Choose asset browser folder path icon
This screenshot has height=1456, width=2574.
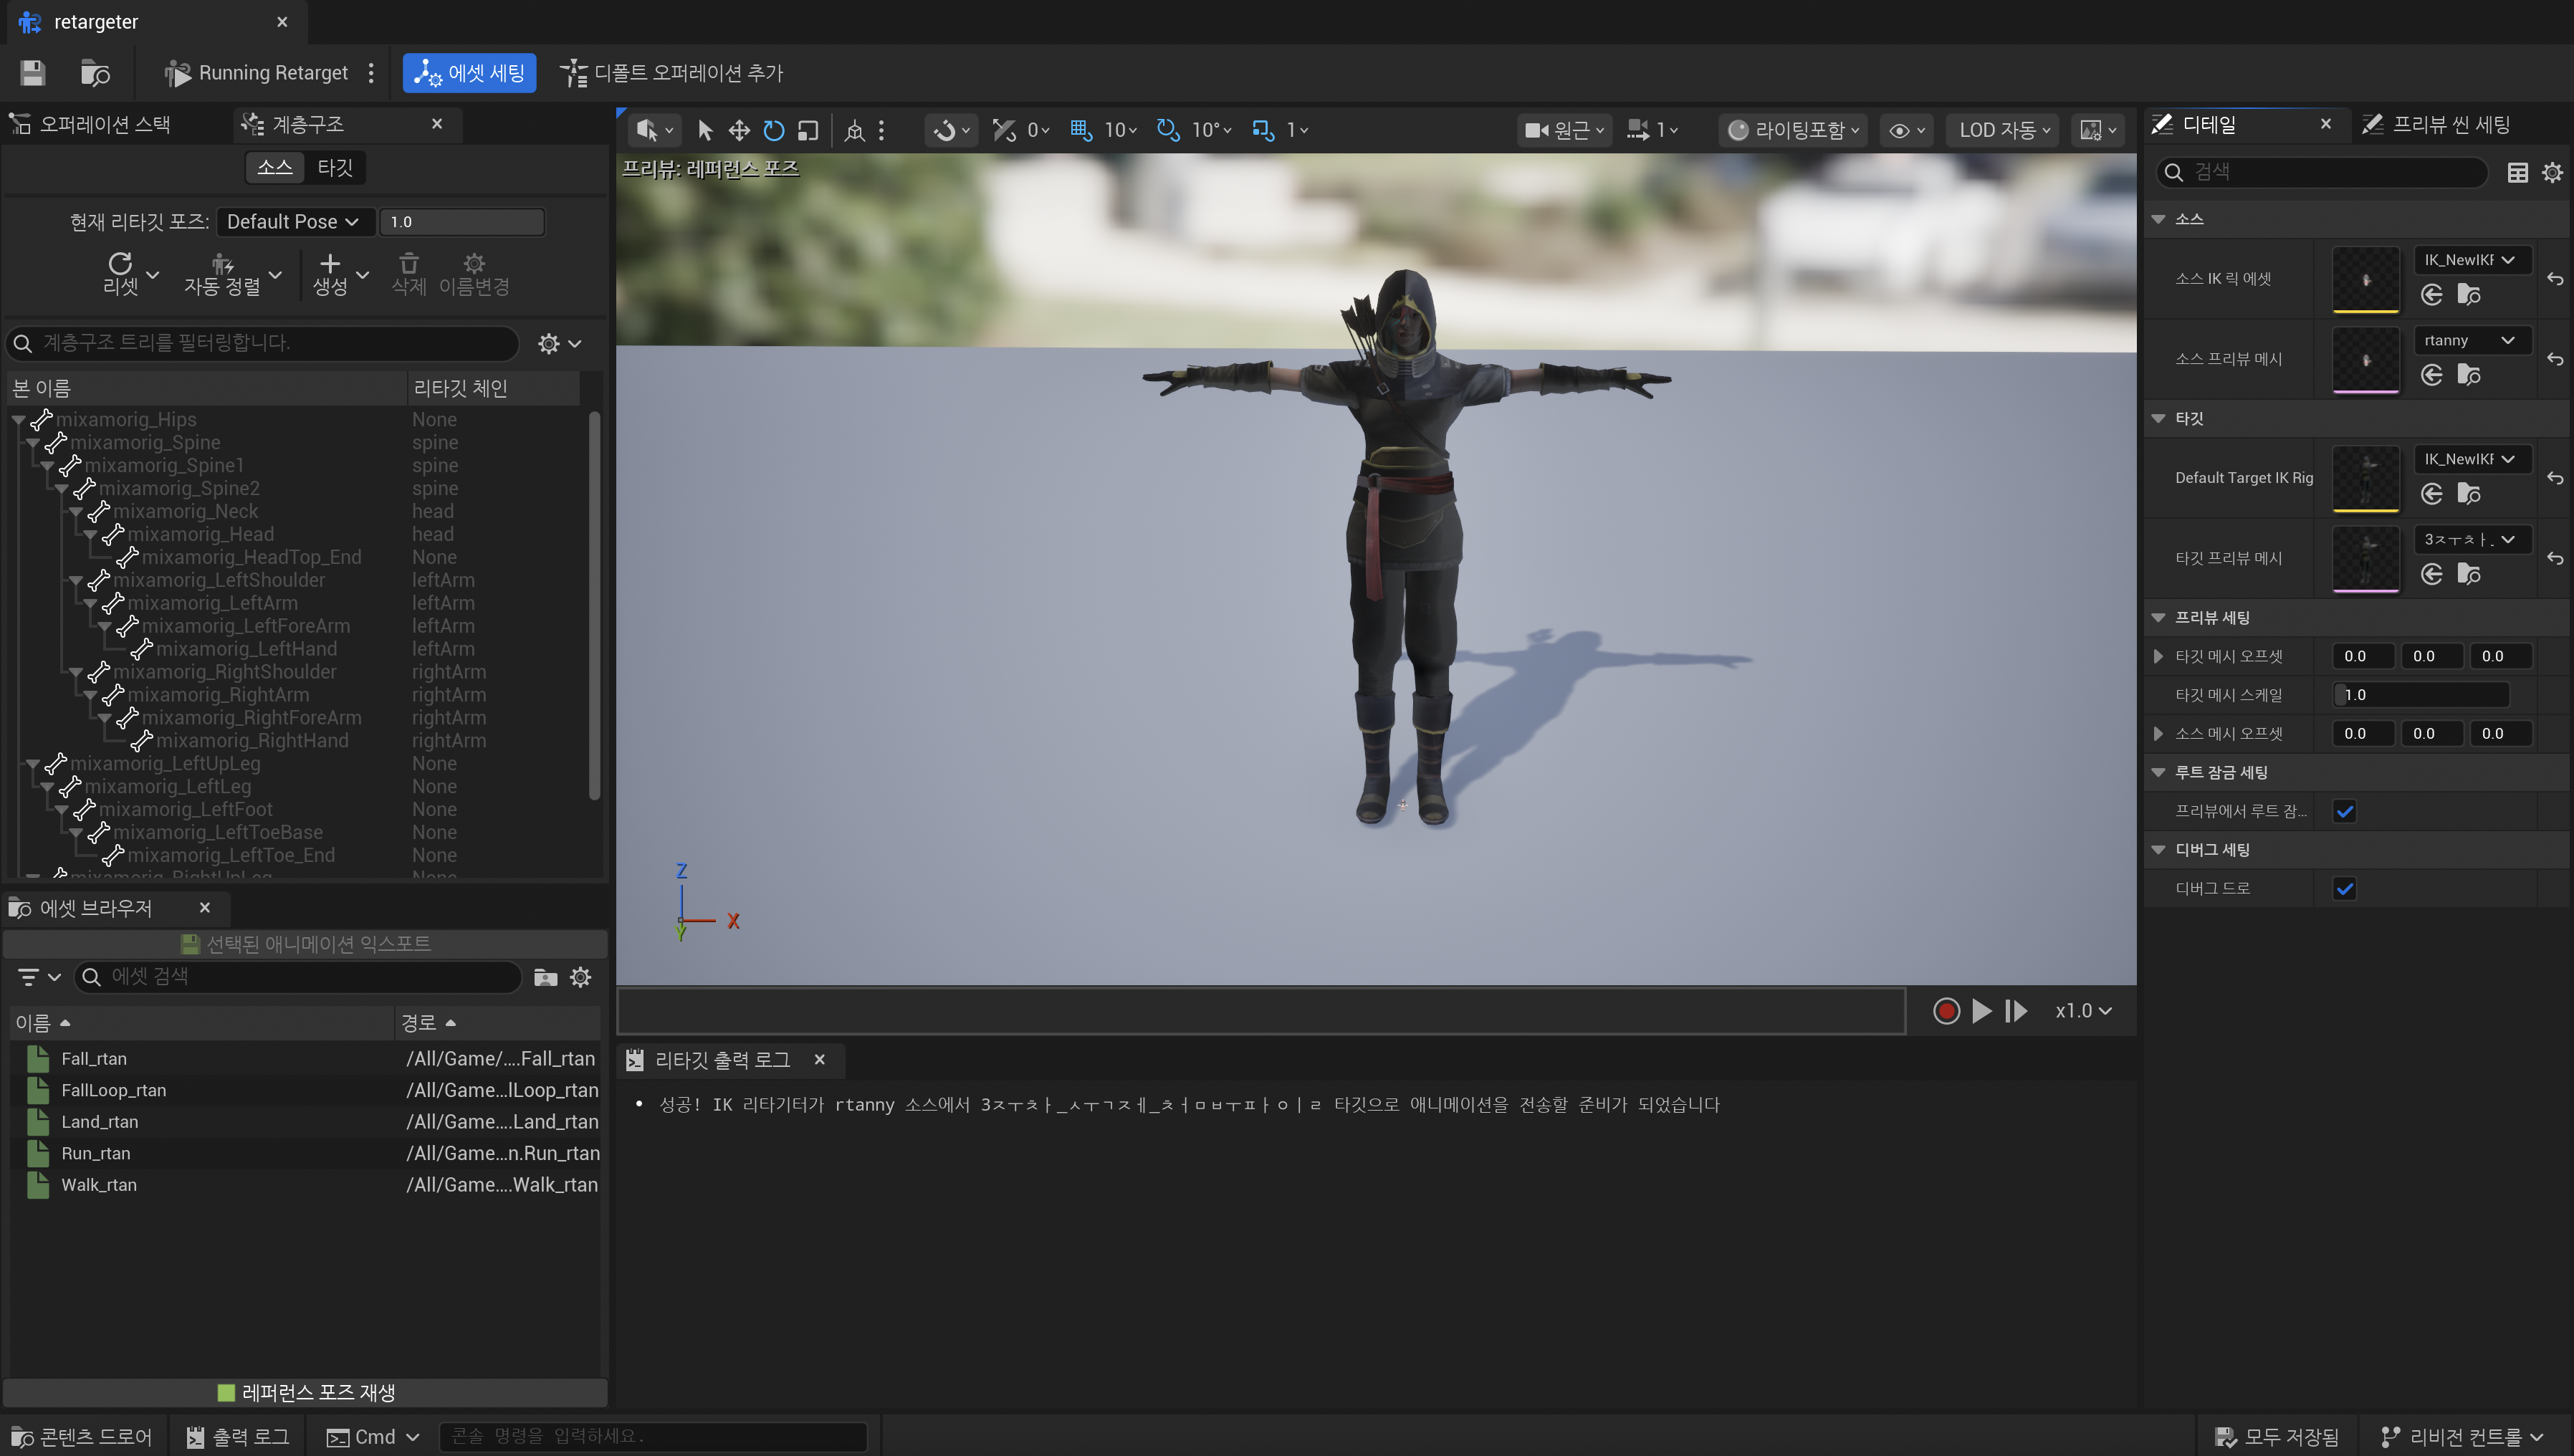pos(545,977)
